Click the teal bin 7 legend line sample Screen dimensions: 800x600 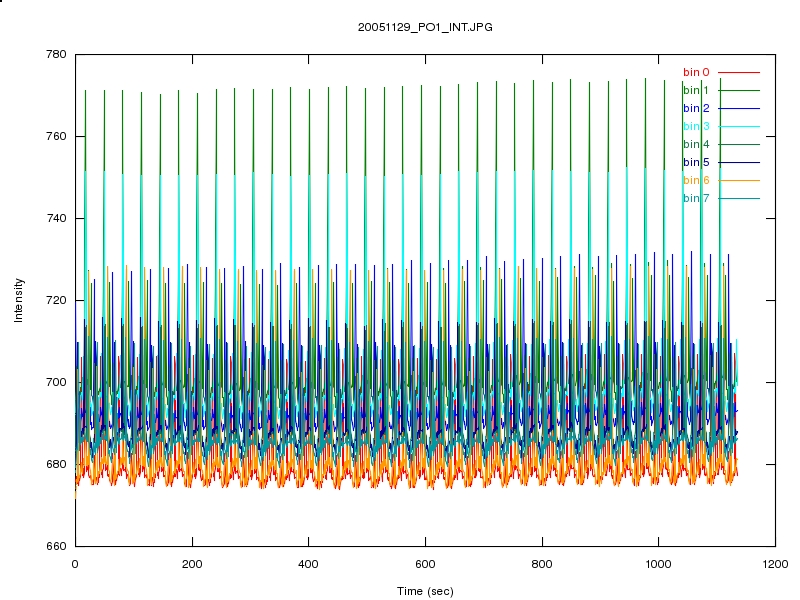pos(739,198)
